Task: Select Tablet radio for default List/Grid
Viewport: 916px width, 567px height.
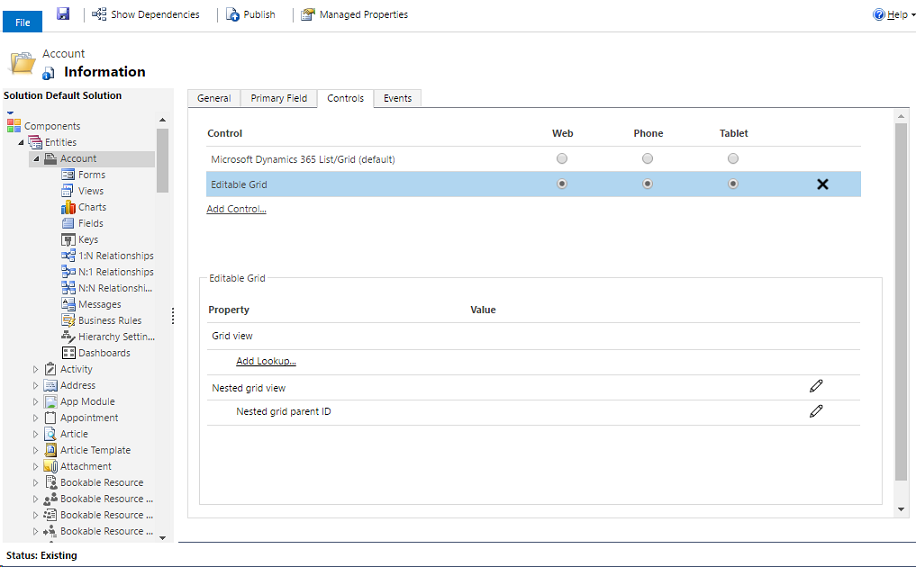Action: point(733,159)
